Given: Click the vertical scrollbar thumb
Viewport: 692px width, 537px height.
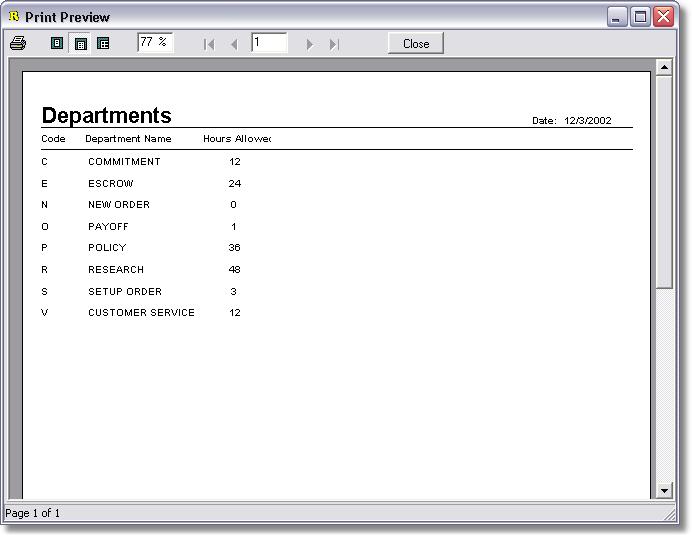Looking at the screenshot, I should click(664, 182).
